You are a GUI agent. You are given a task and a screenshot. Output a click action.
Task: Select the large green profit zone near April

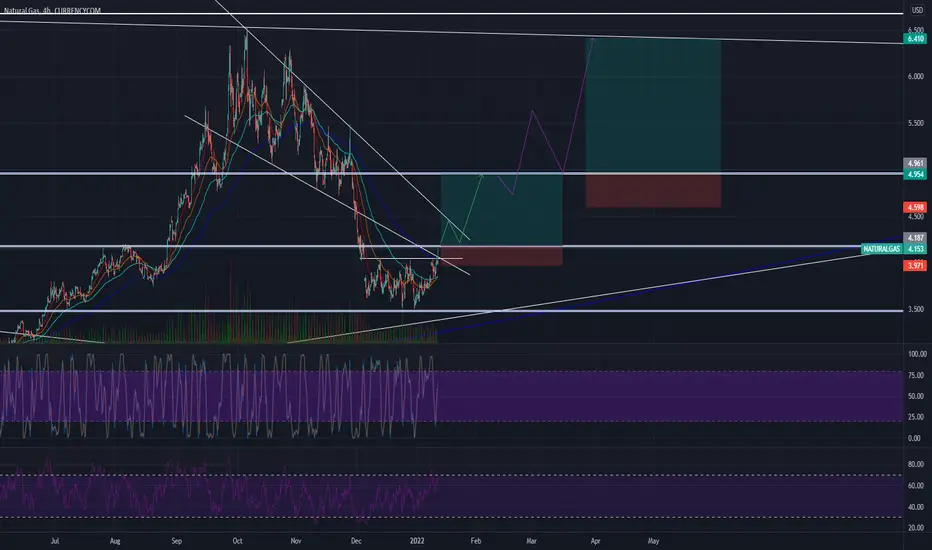653,106
